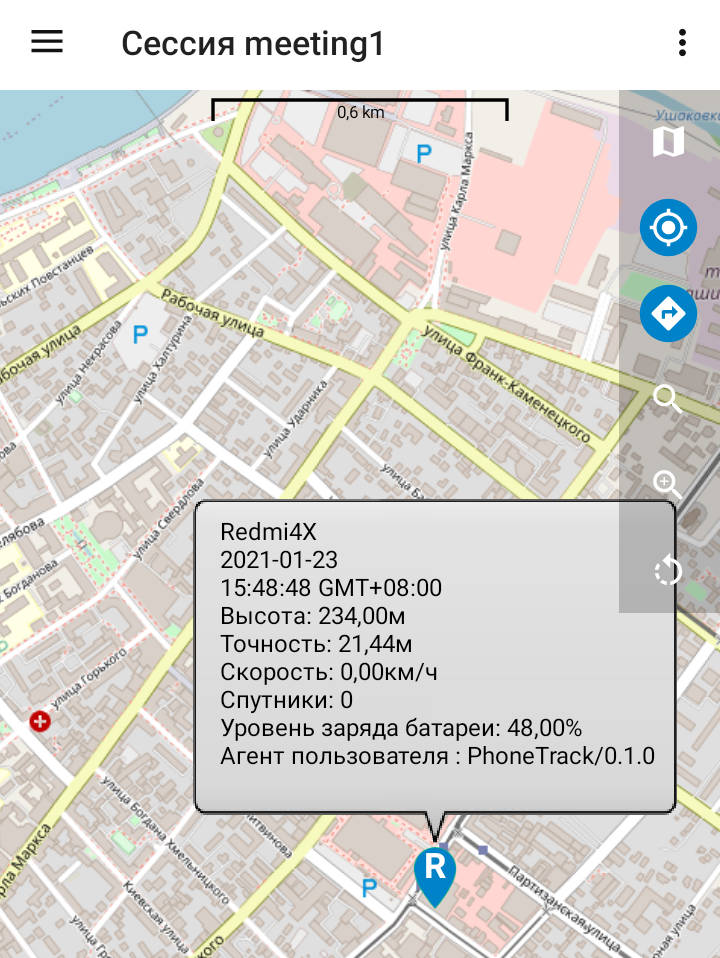
Task: Tap the 0,6 km scale bar
Action: tap(360, 110)
